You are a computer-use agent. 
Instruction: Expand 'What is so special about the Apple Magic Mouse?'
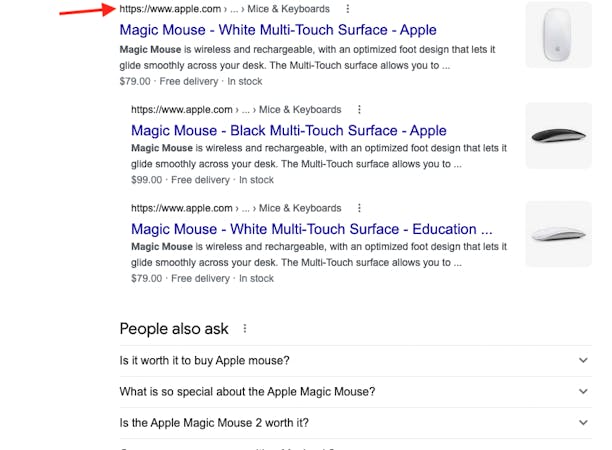356,392
